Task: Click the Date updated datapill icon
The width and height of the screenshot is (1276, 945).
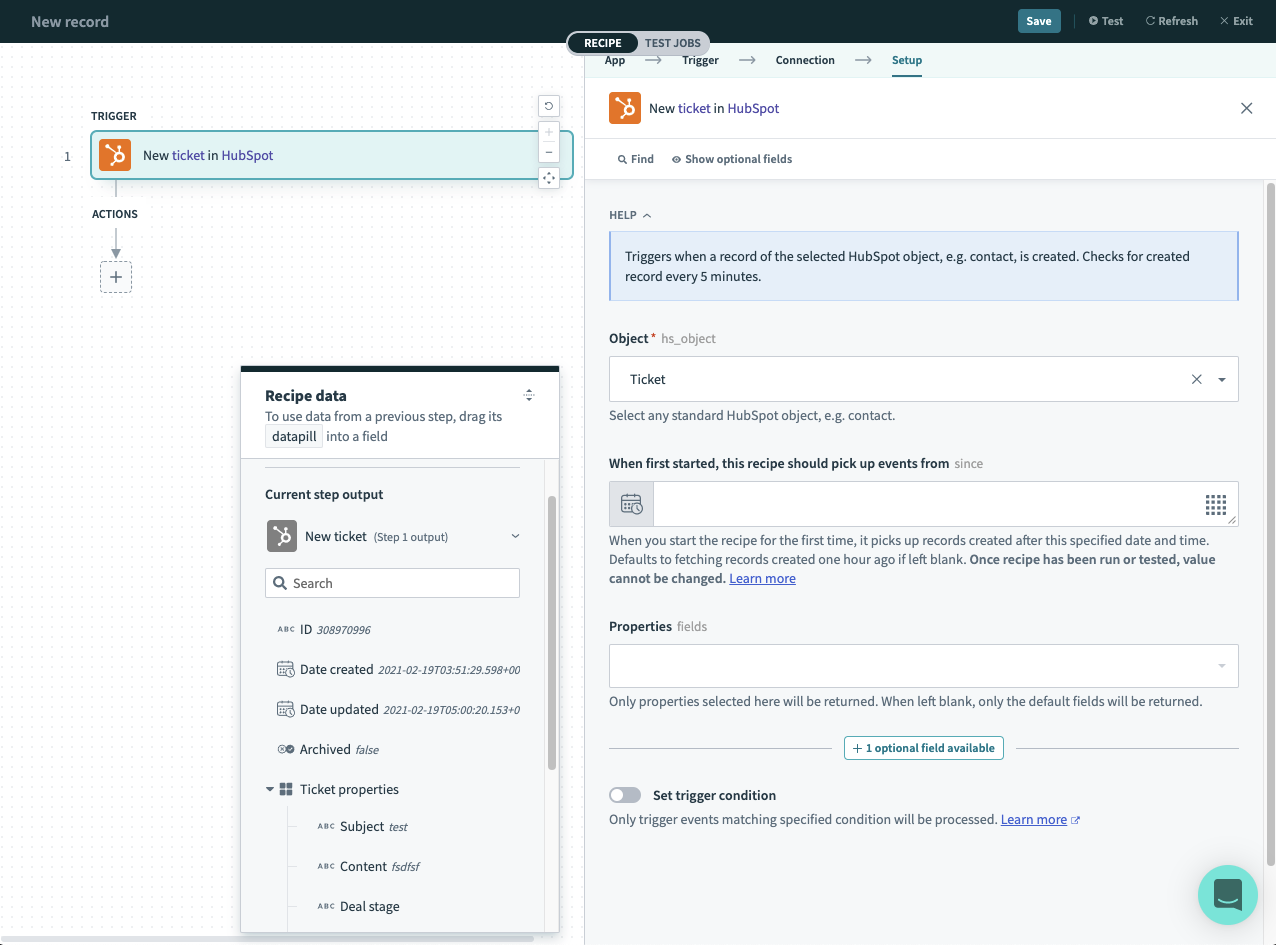Action: [x=285, y=709]
